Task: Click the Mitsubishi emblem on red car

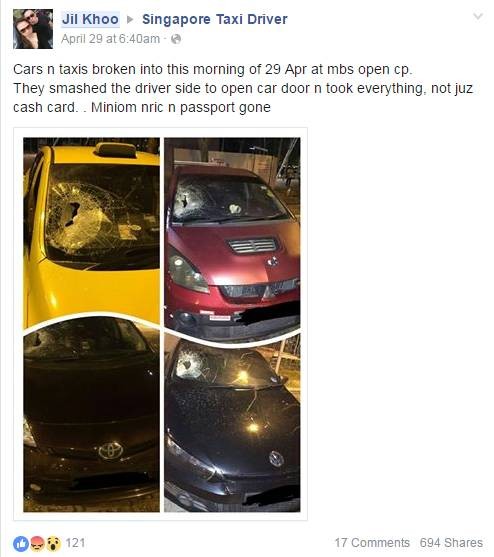Action: tap(272, 262)
